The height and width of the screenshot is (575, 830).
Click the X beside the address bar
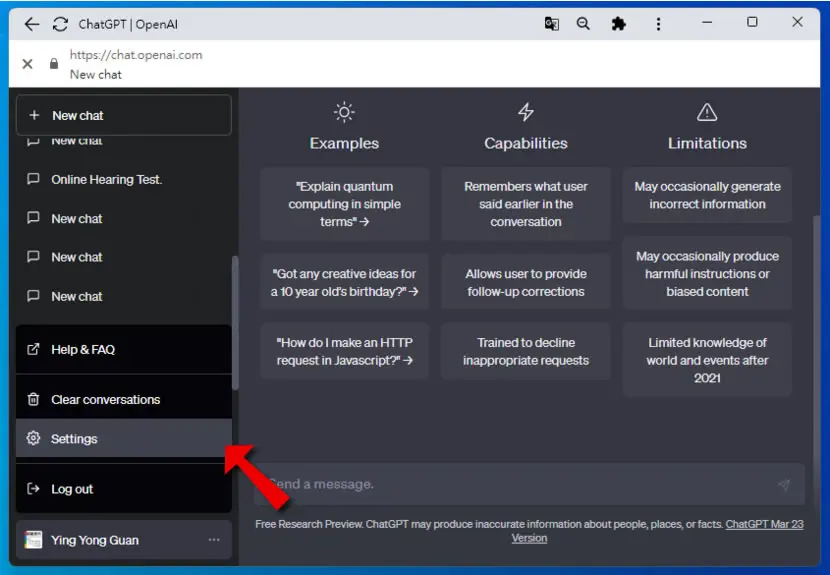pos(28,64)
